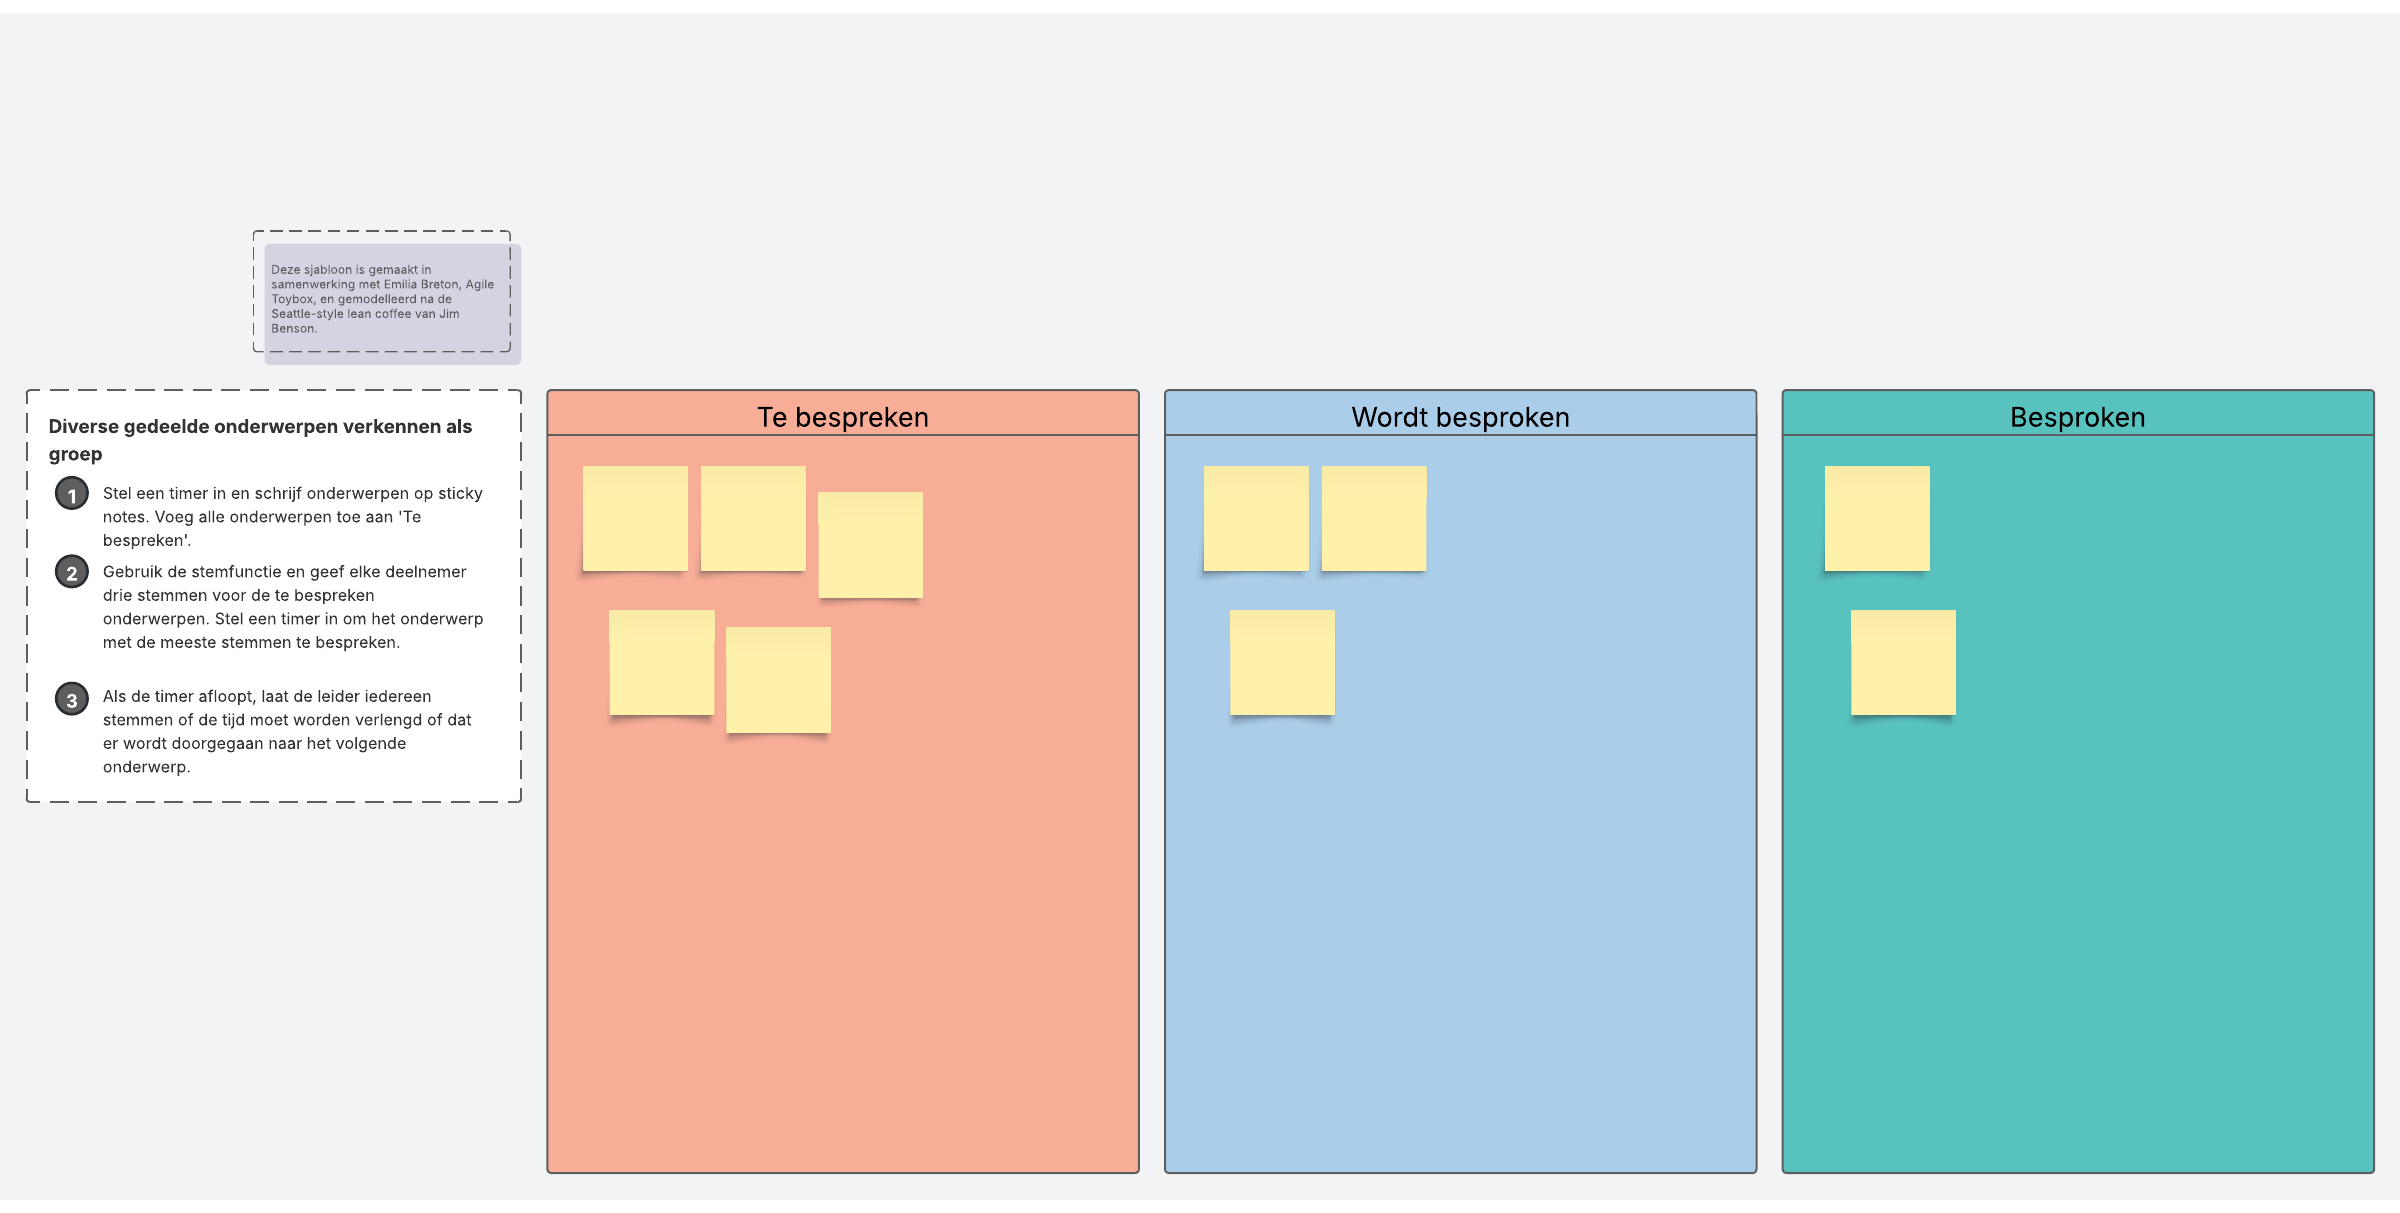
Task: Select the 'Besproken' column header
Action: click(2077, 416)
